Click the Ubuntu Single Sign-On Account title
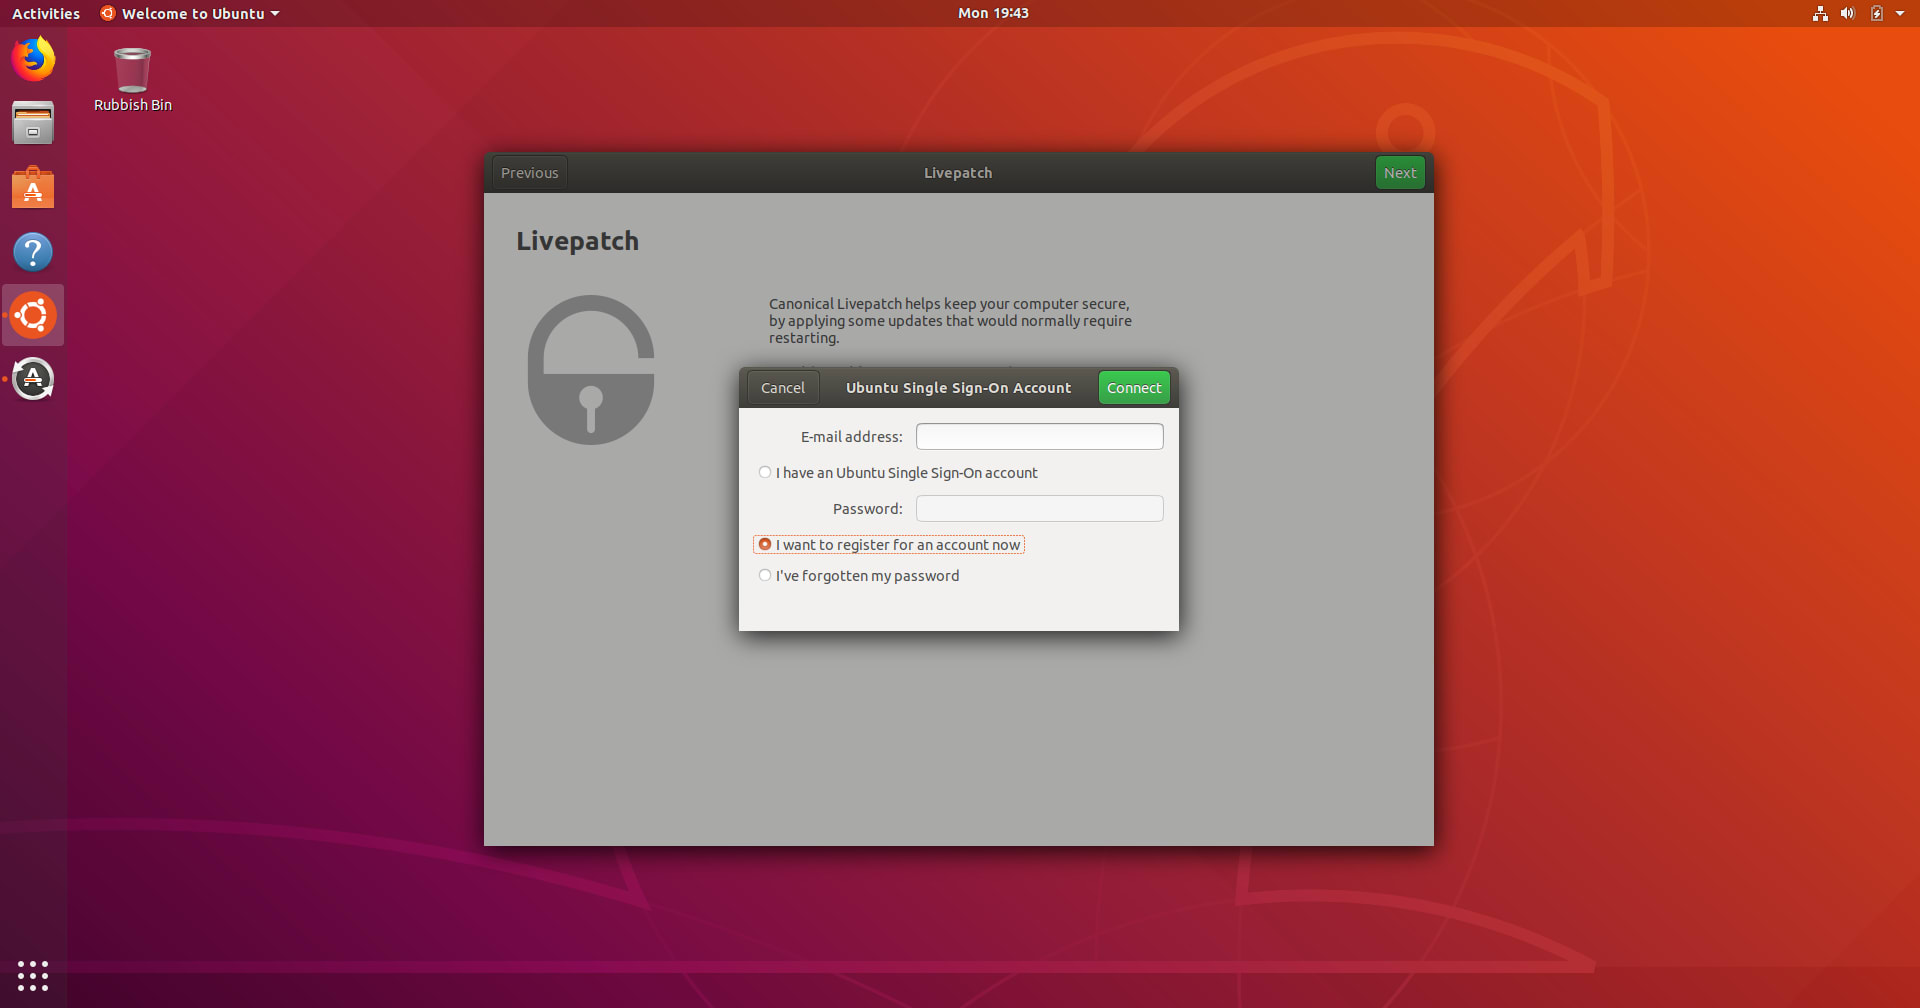 click(x=958, y=388)
